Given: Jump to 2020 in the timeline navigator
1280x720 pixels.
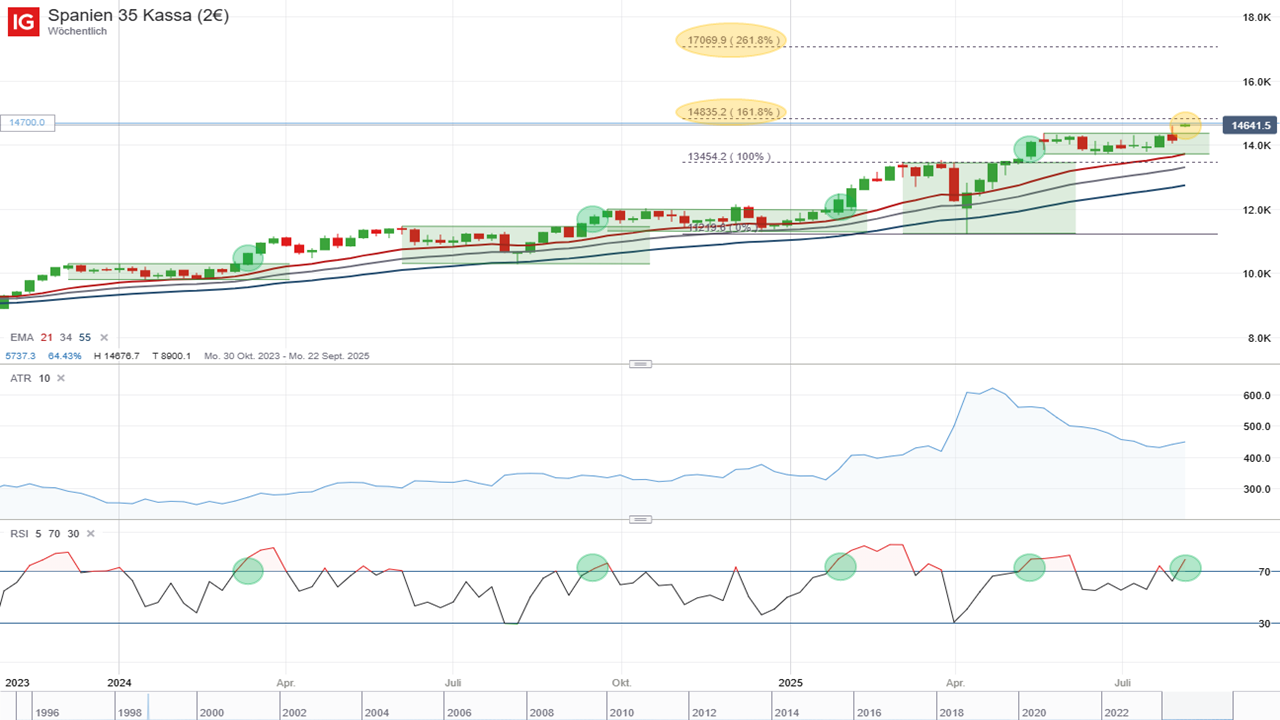Looking at the screenshot, I should tap(1034, 713).
